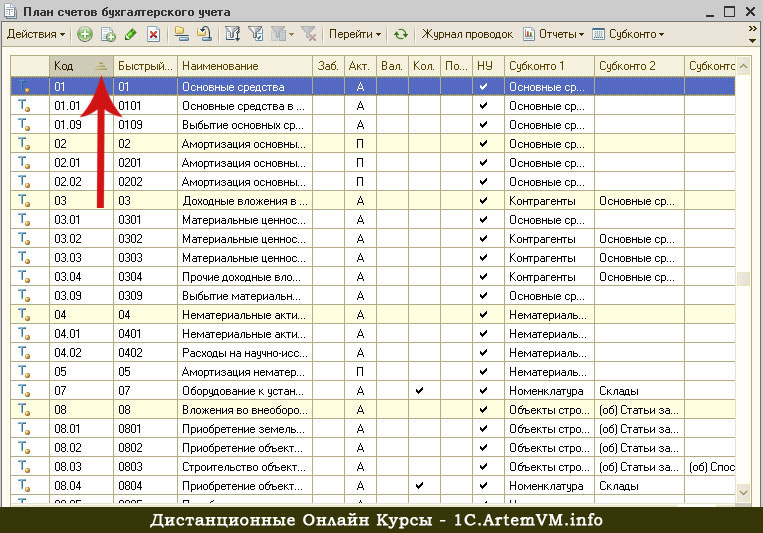
Task: Click the green Refresh arrows icon
Action: pos(400,35)
